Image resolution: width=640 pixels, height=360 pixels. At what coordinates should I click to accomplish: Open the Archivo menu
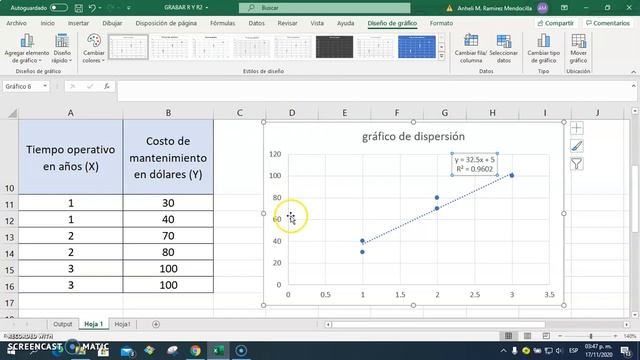16,23
